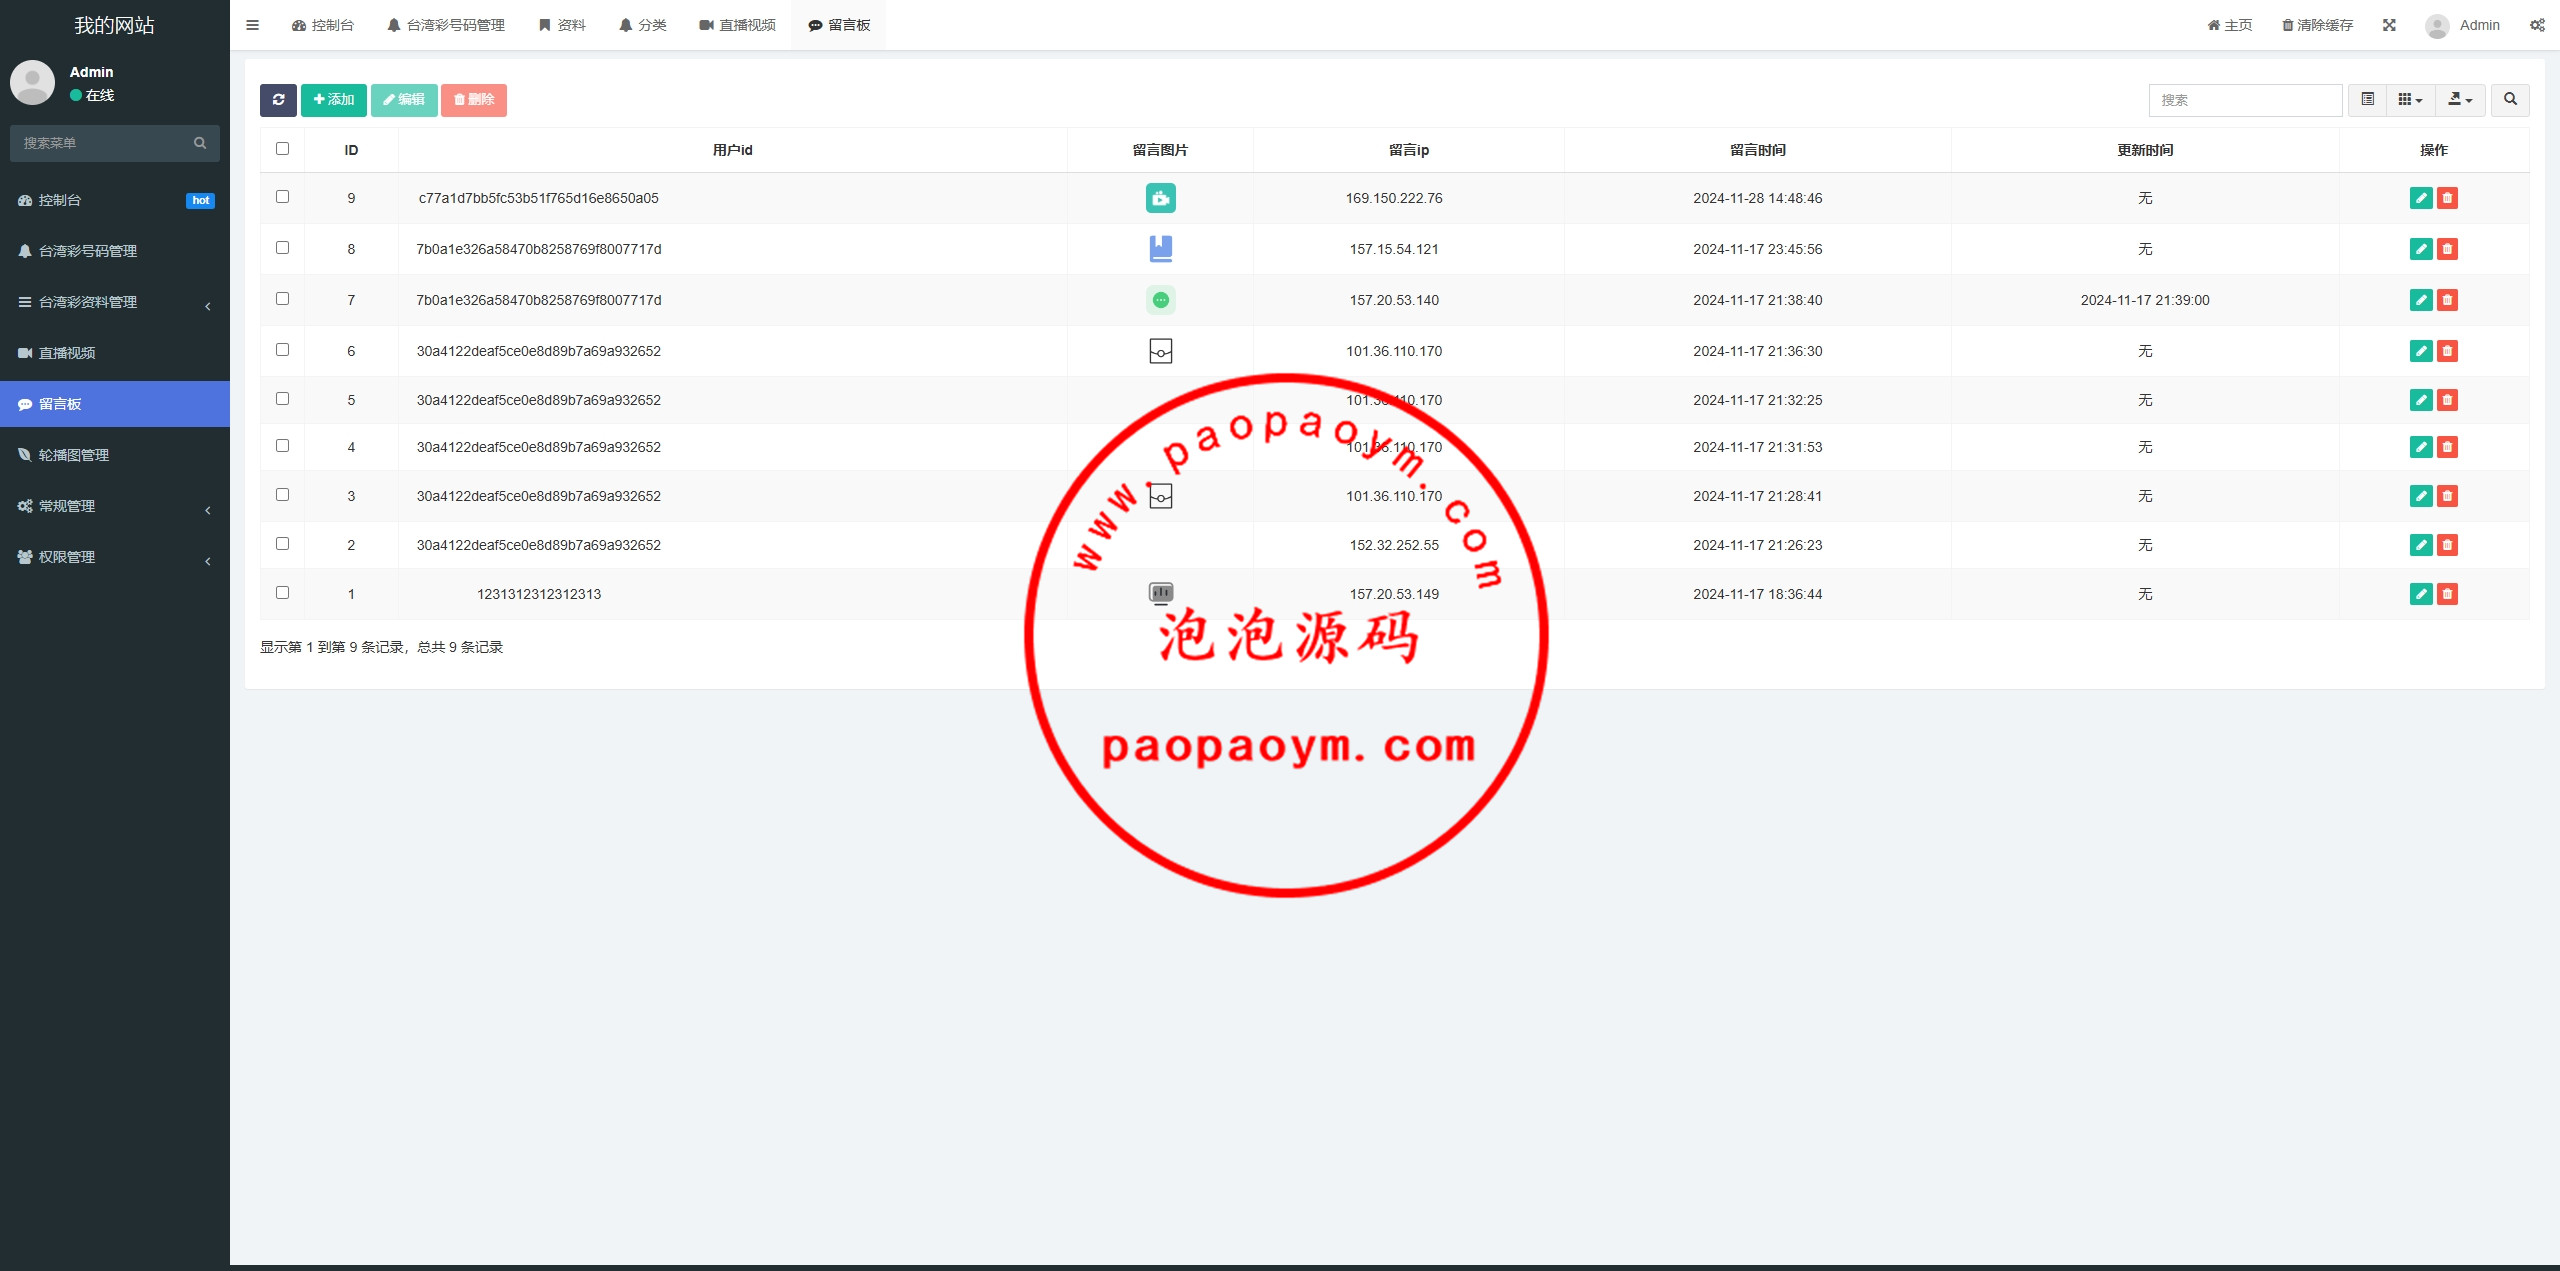Screen dimensions: 2560x1271
Task: Delete row with ID 2
Action: coord(2447,545)
